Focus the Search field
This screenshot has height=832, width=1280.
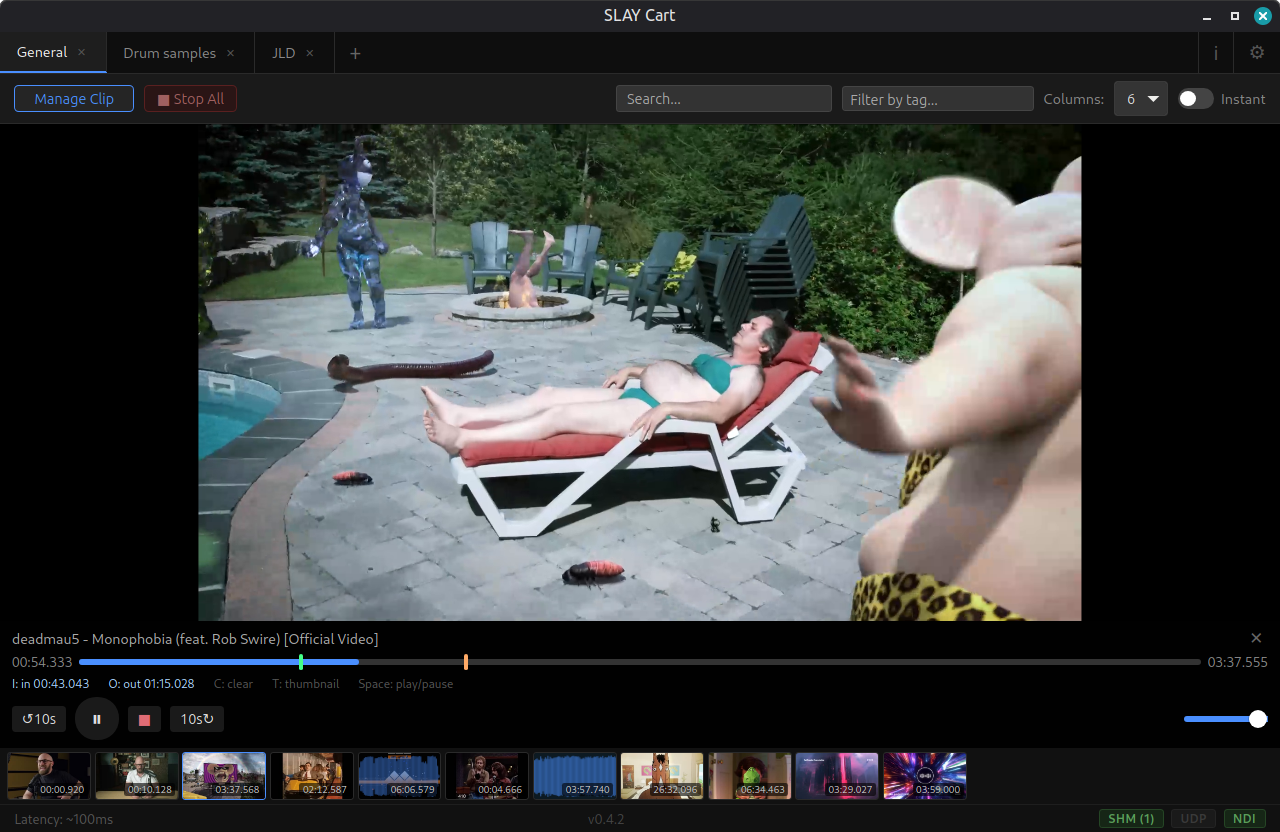point(724,98)
